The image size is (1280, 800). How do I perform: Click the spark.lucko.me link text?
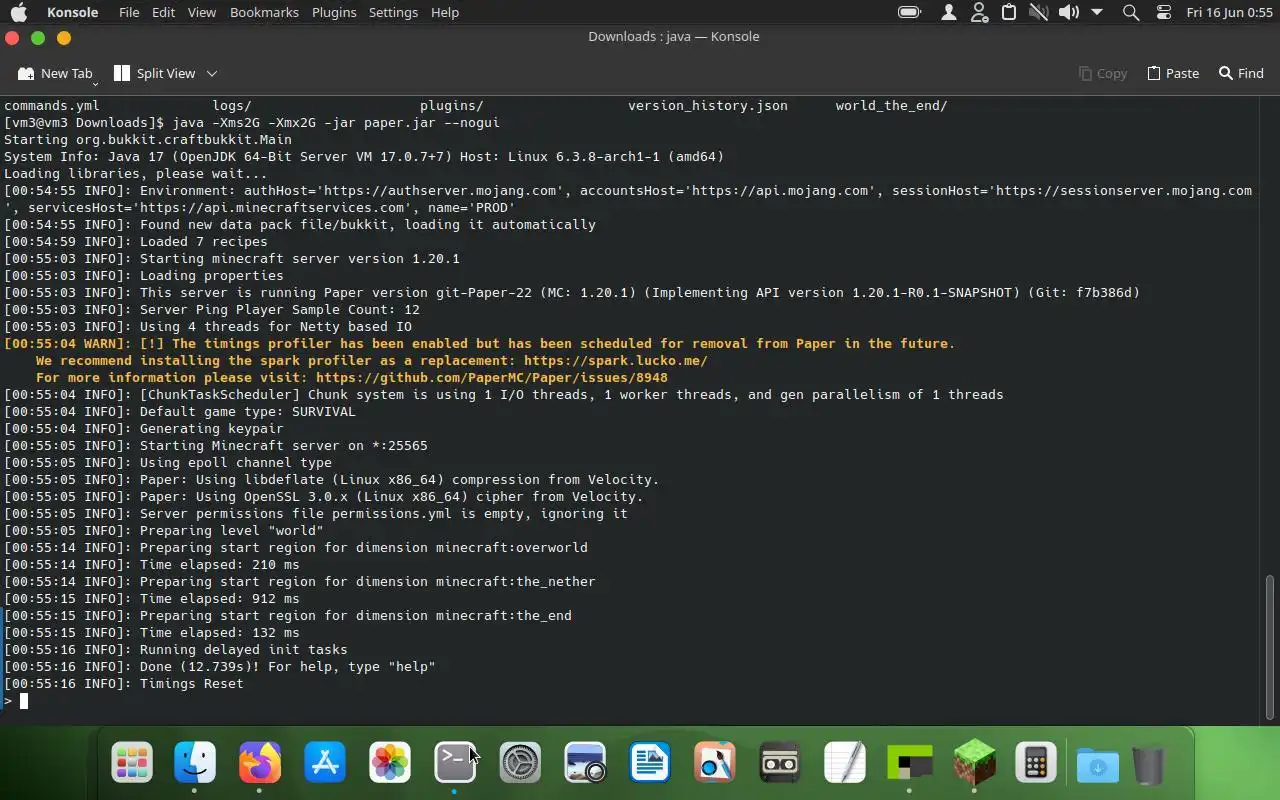point(615,361)
